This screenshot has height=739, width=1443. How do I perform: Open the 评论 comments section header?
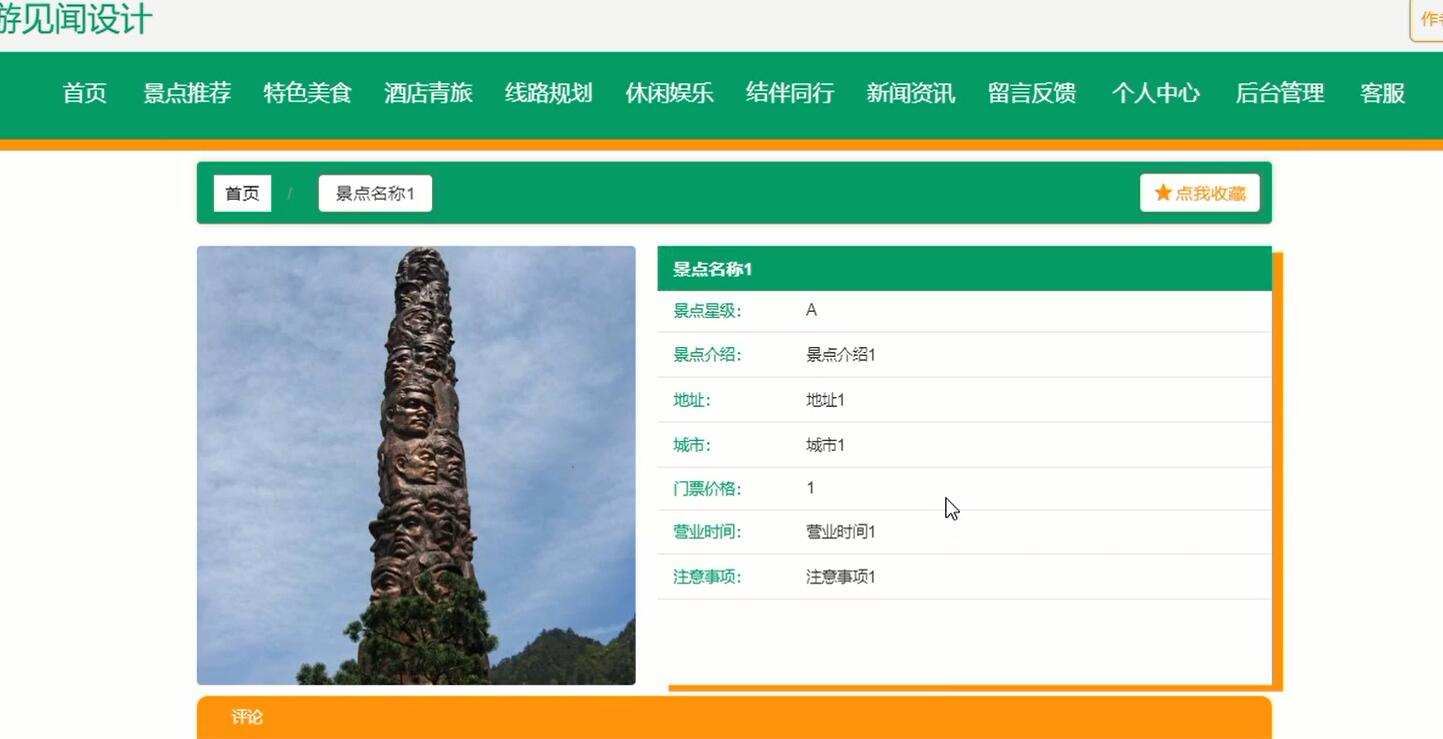coord(246,718)
